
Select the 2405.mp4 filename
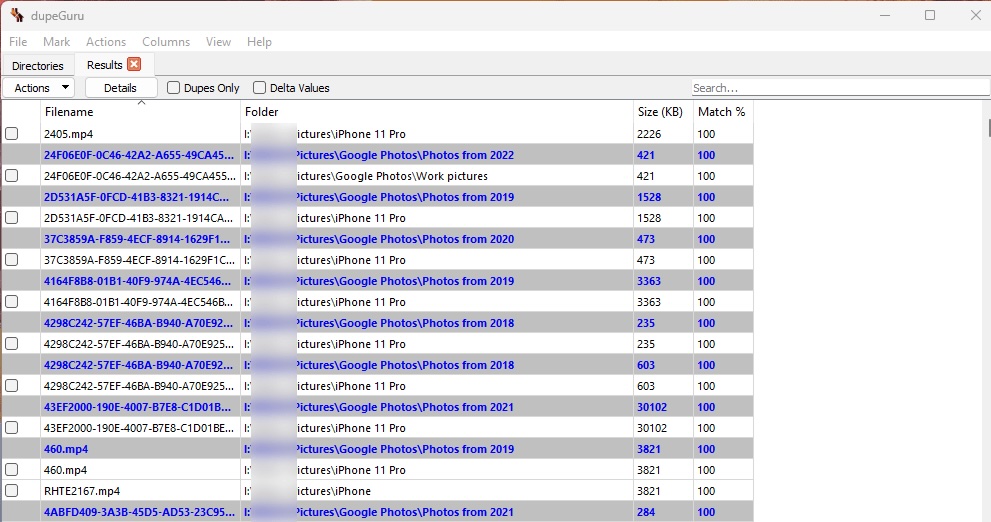pyautogui.click(x=68, y=134)
